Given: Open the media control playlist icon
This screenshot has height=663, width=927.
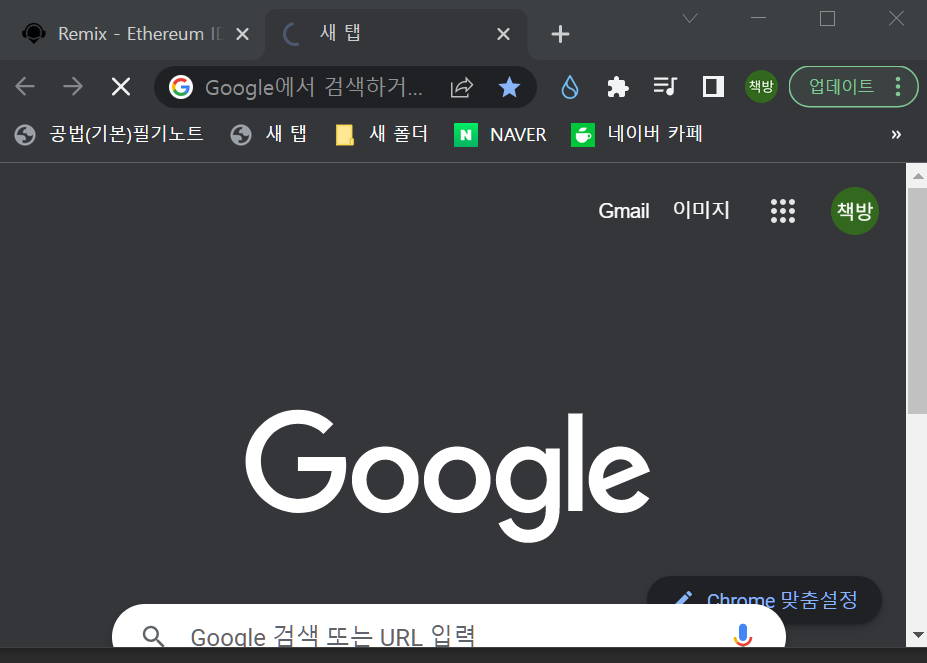Looking at the screenshot, I should click(x=665, y=87).
